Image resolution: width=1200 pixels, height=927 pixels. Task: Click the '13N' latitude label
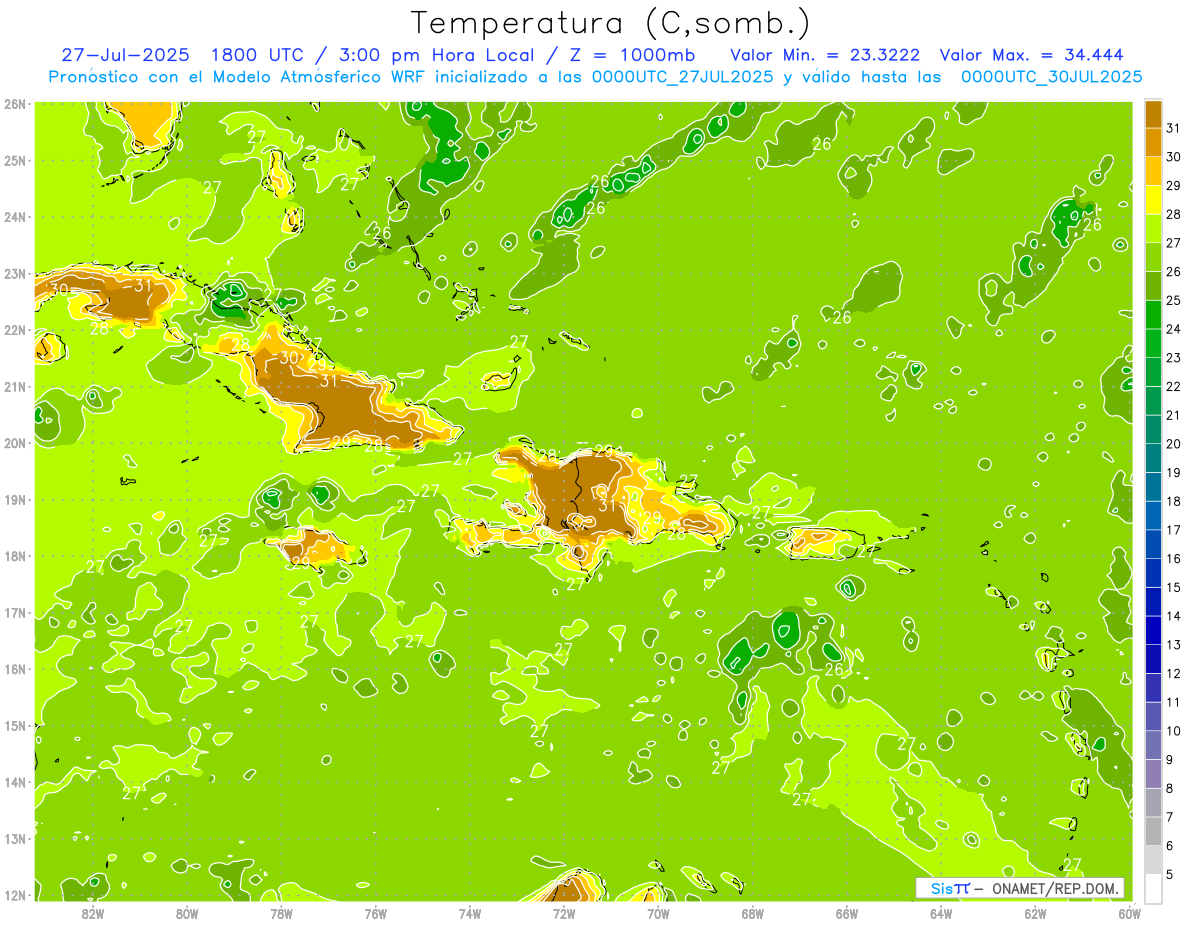coord(14,839)
